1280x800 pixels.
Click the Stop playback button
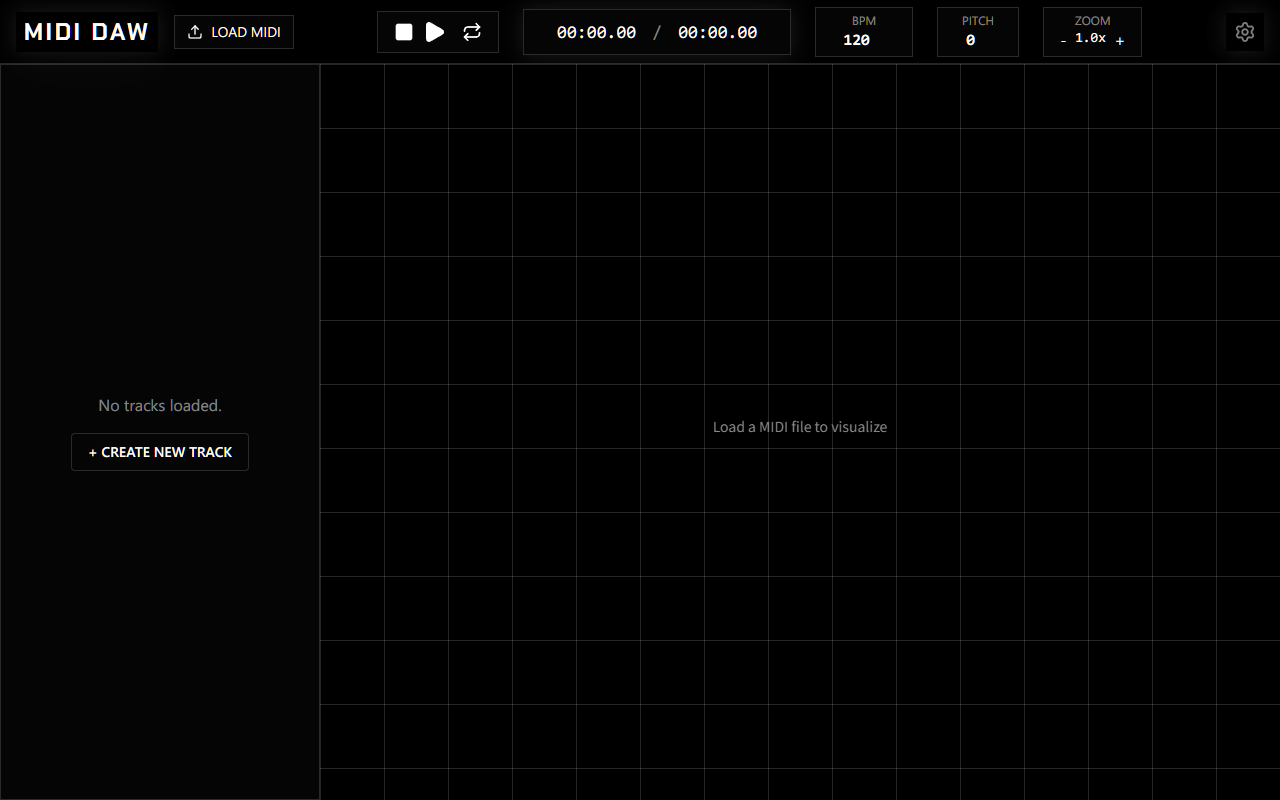coord(404,32)
